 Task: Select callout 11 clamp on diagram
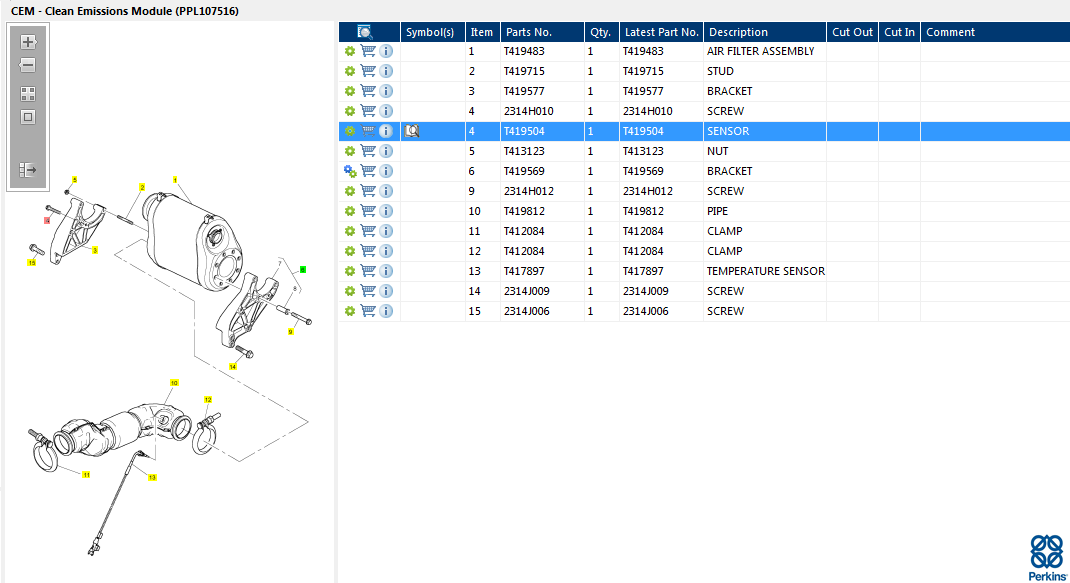click(86, 474)
